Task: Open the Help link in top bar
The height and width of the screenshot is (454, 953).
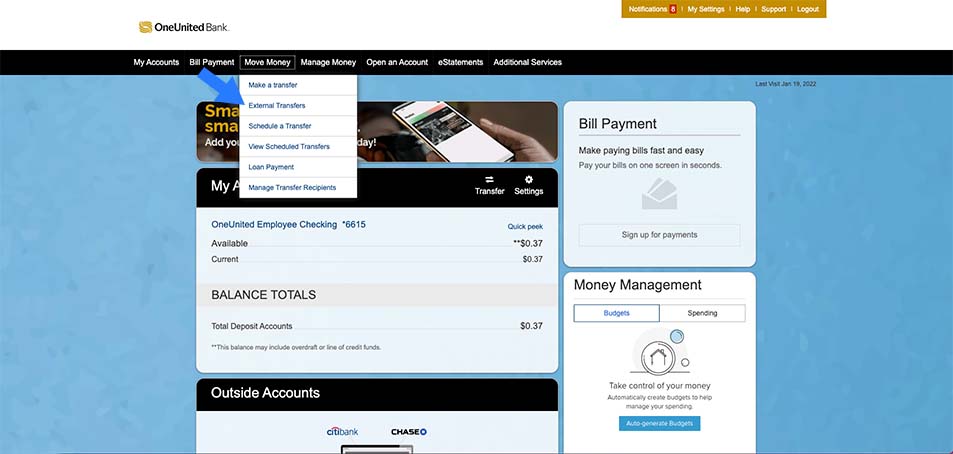Action: (743, 9)
